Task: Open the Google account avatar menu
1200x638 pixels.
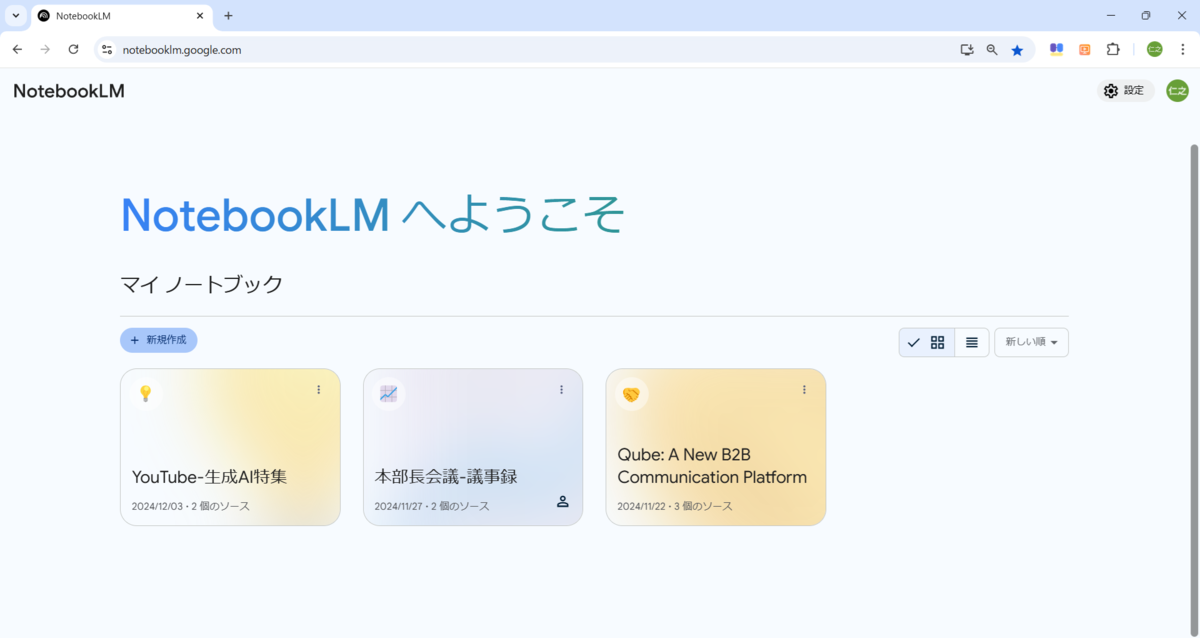Action: 1177,91
